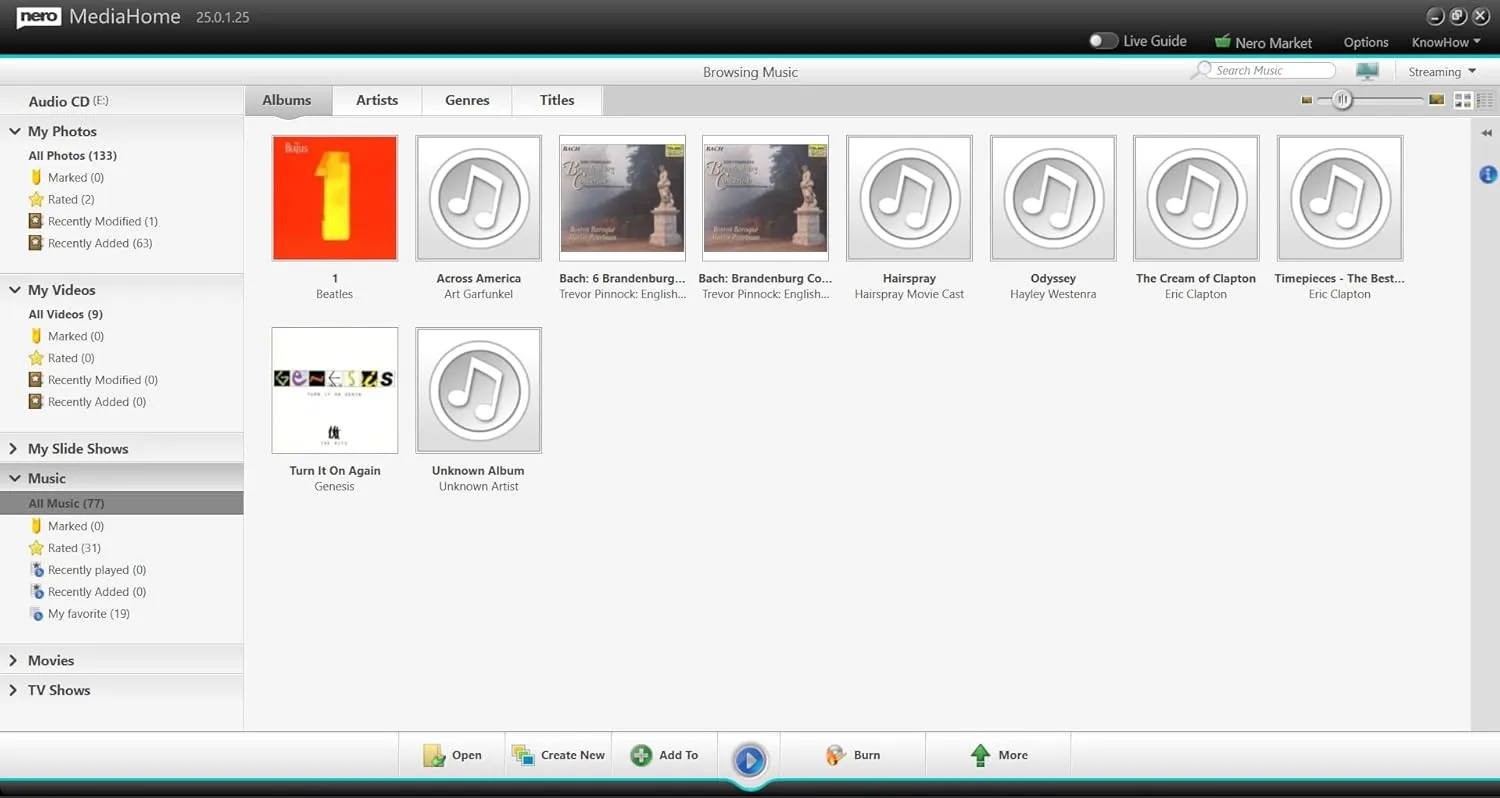Click the blue info icon on the right edge
1500x798 pixels.
coord(1487,174)
